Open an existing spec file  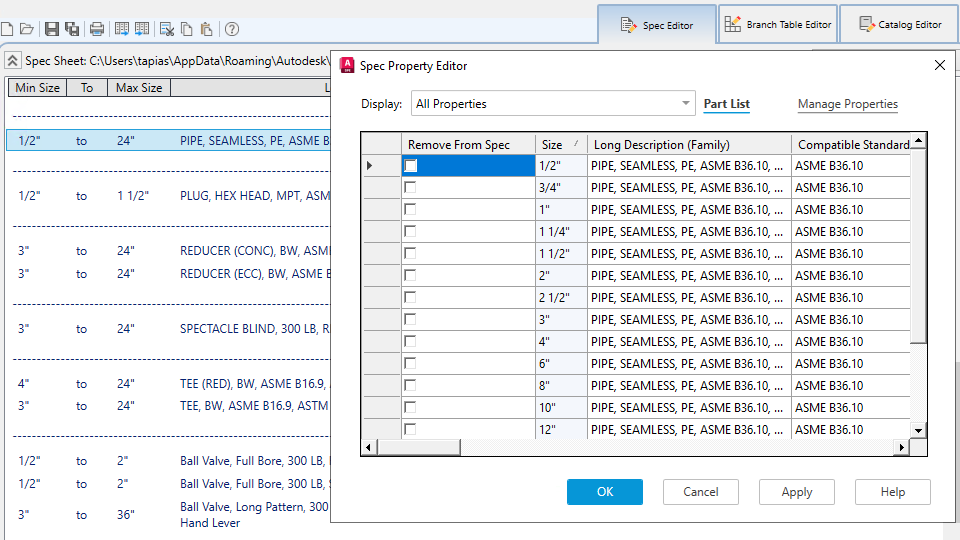tap(26, 29)
